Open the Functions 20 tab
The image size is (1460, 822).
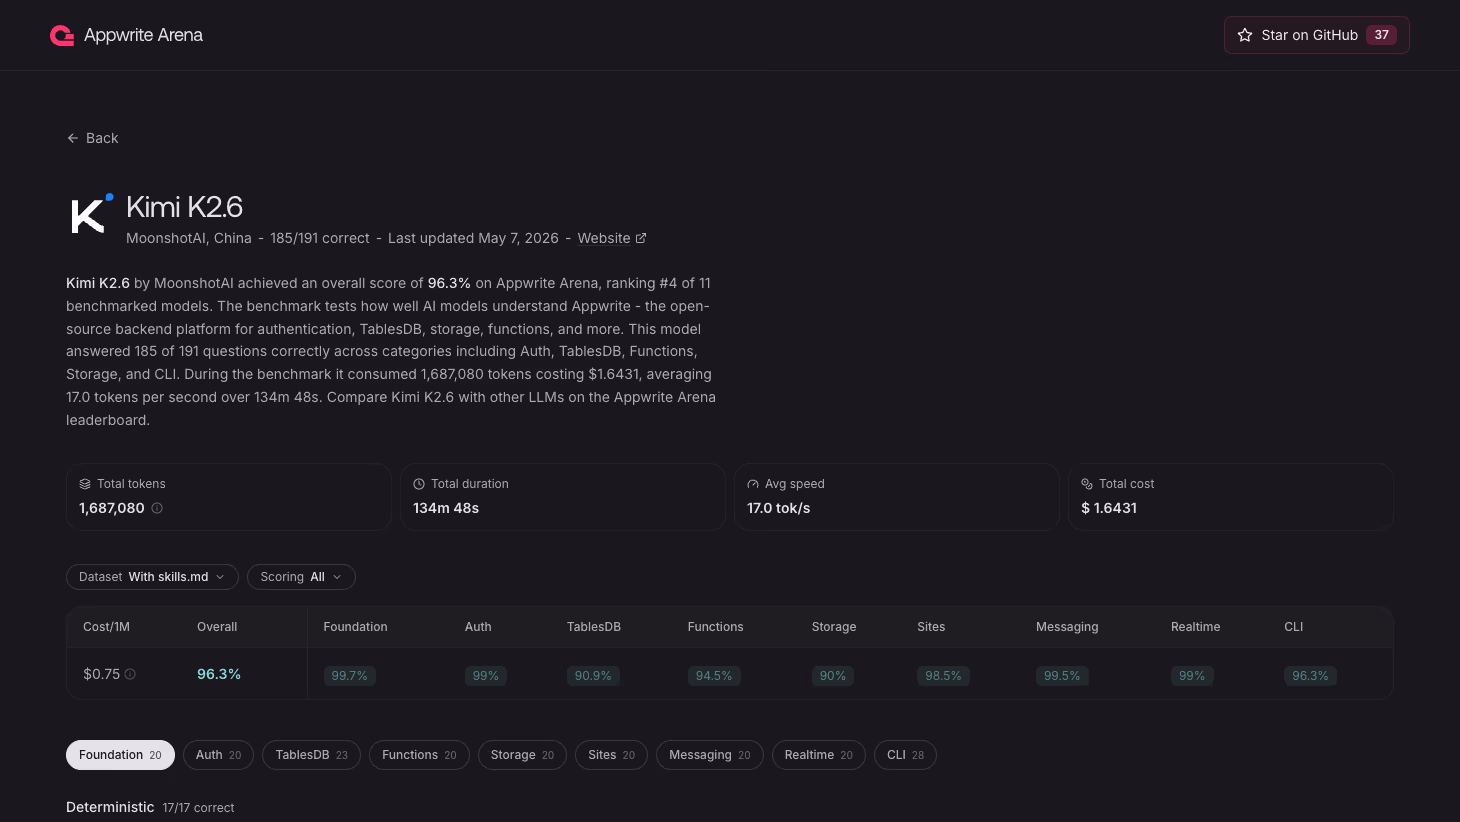[x=419, y=755]
